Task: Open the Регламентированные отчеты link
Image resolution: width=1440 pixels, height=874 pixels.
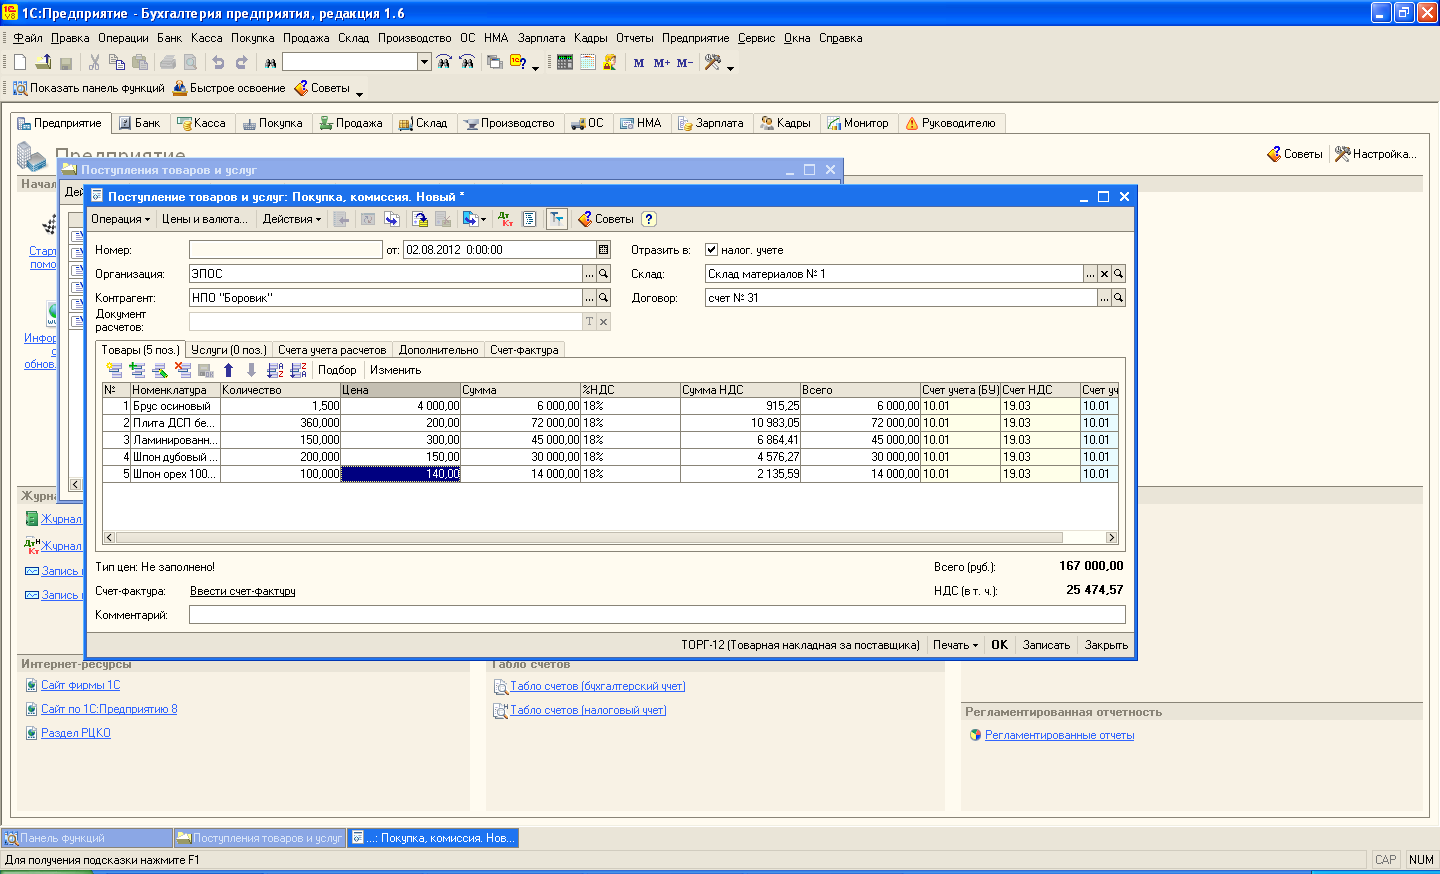Action: pos(1059,735)
